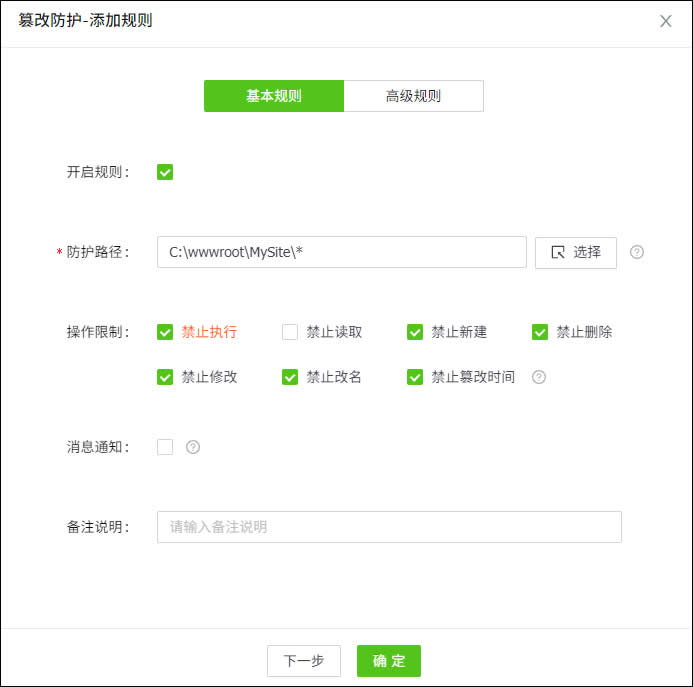
Task: Enable the 禁止读取 checkbox
Action: coord(290,332)
